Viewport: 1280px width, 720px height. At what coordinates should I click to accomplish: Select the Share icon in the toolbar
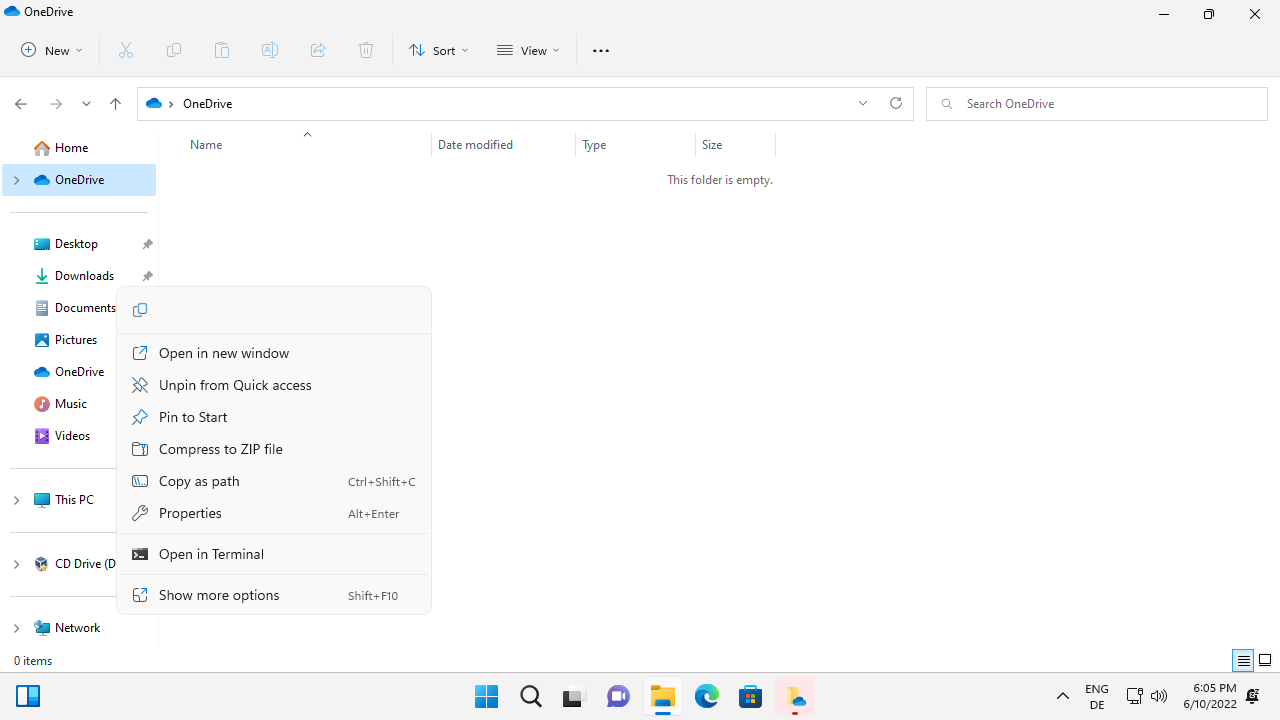coord(318,50)
